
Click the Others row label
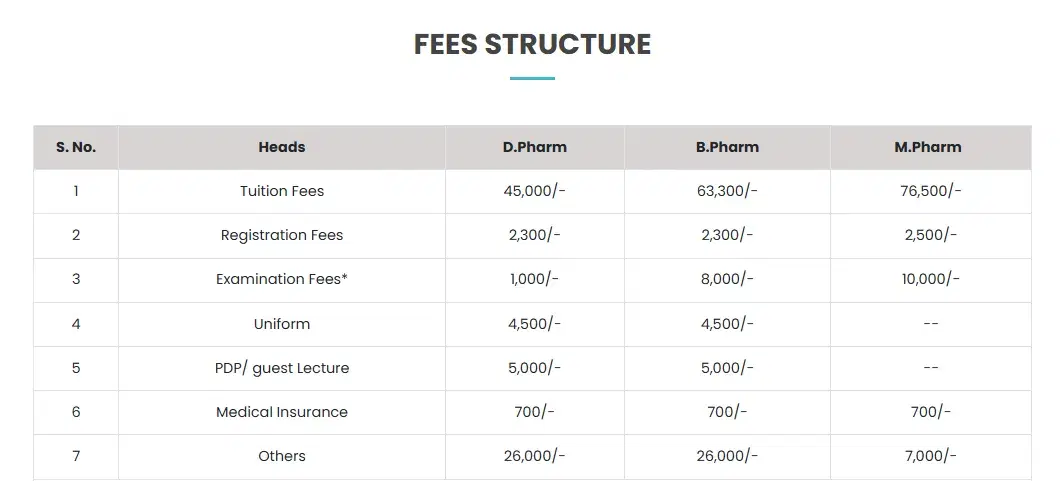(282, 456)
